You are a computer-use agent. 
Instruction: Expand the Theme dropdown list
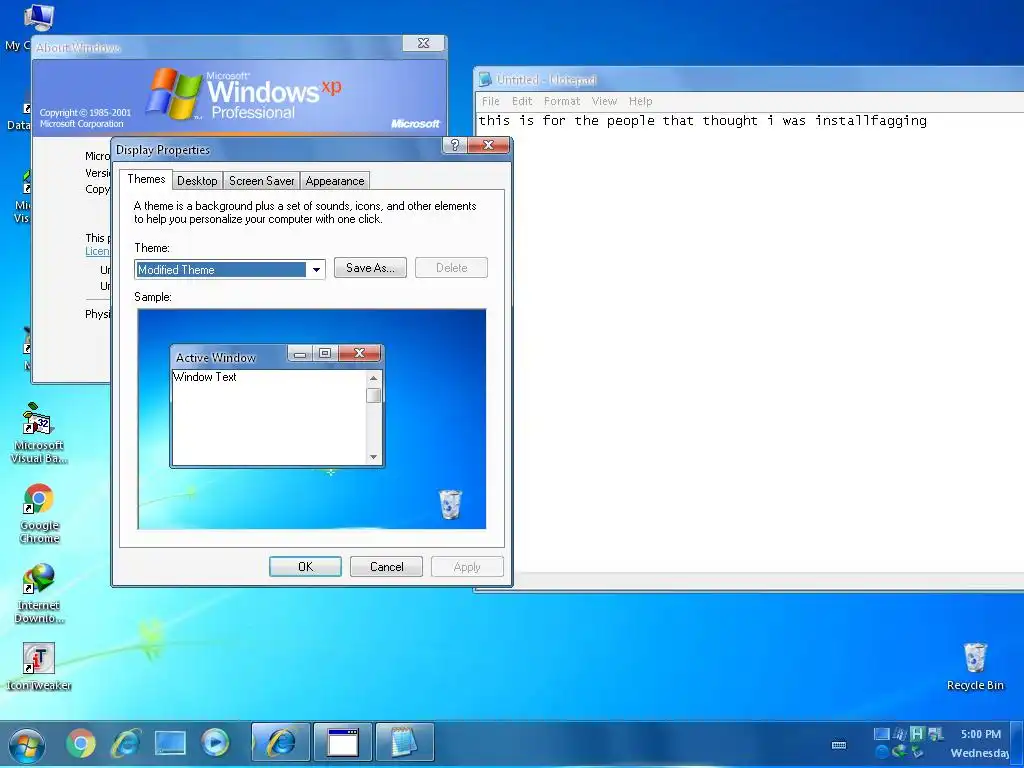click(316, 270)
